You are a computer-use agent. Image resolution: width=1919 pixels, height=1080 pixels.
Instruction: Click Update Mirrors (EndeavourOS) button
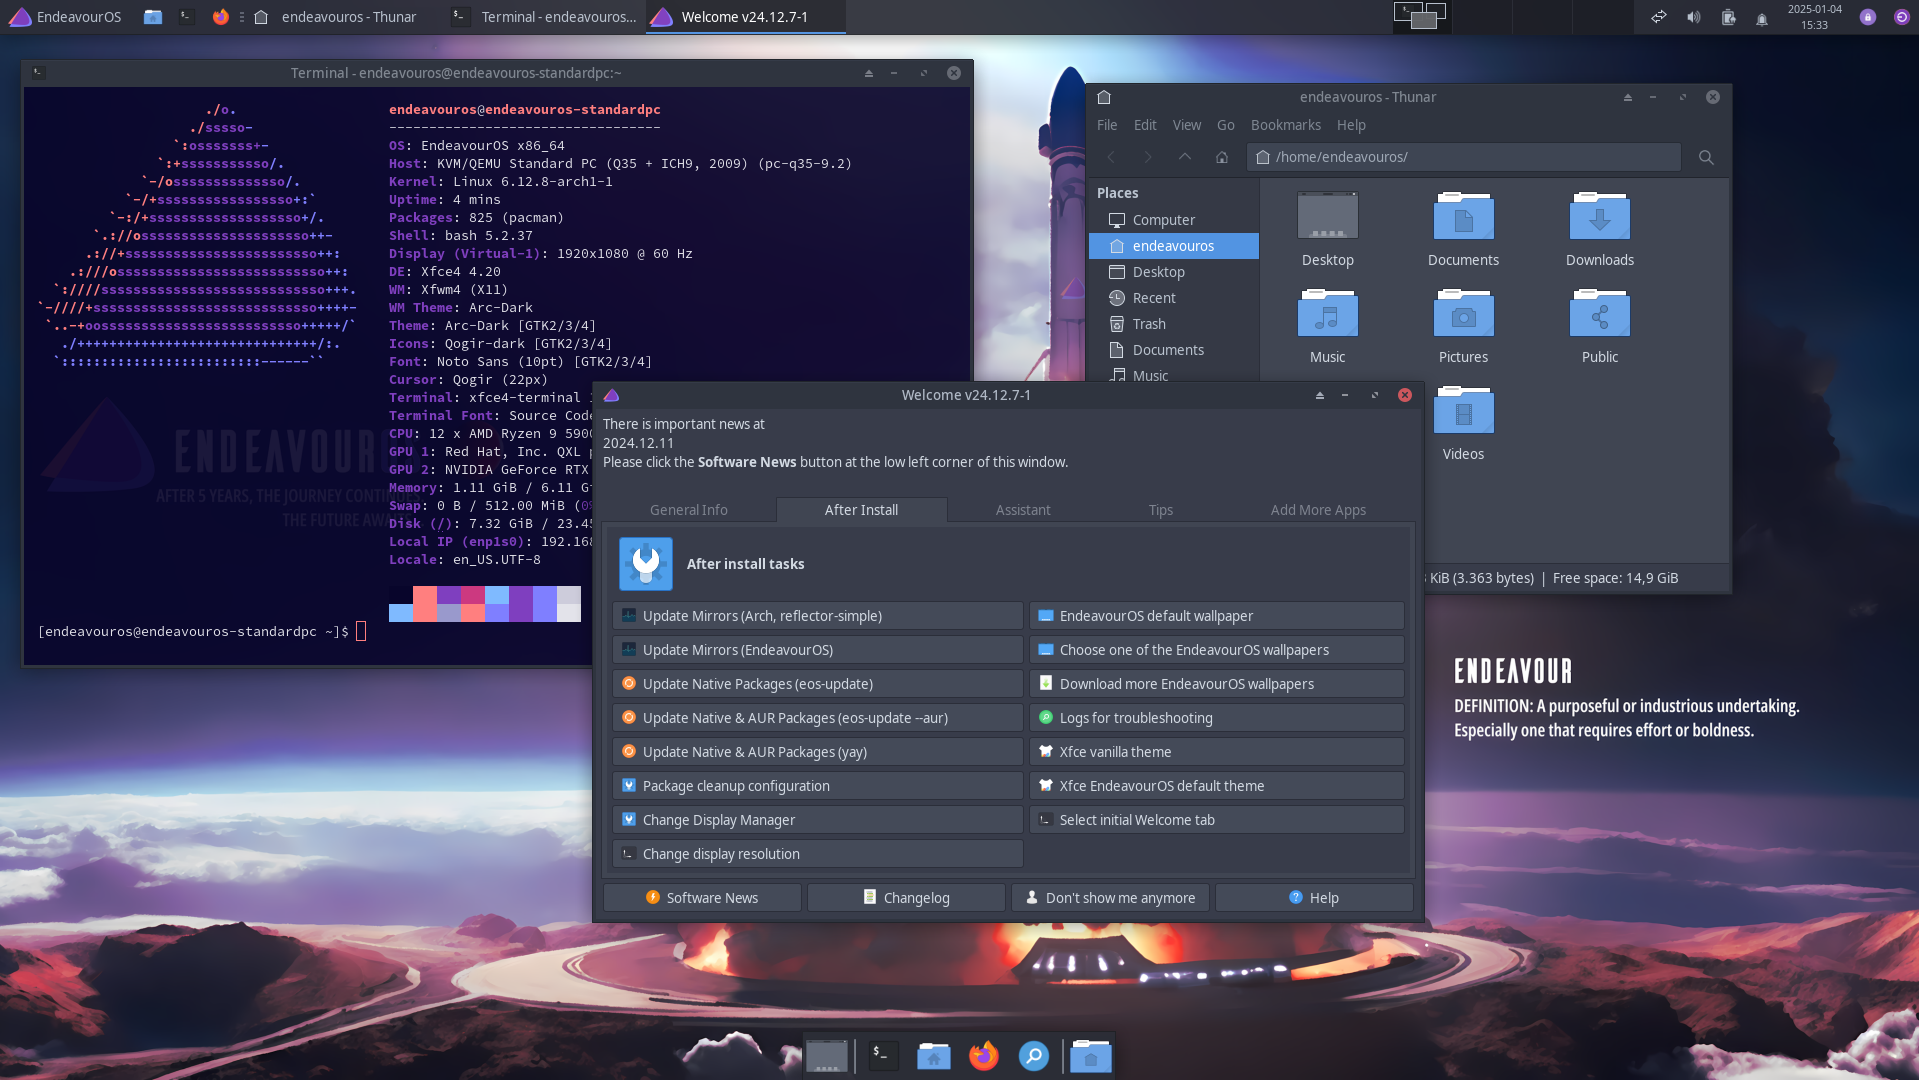[818, 650]
